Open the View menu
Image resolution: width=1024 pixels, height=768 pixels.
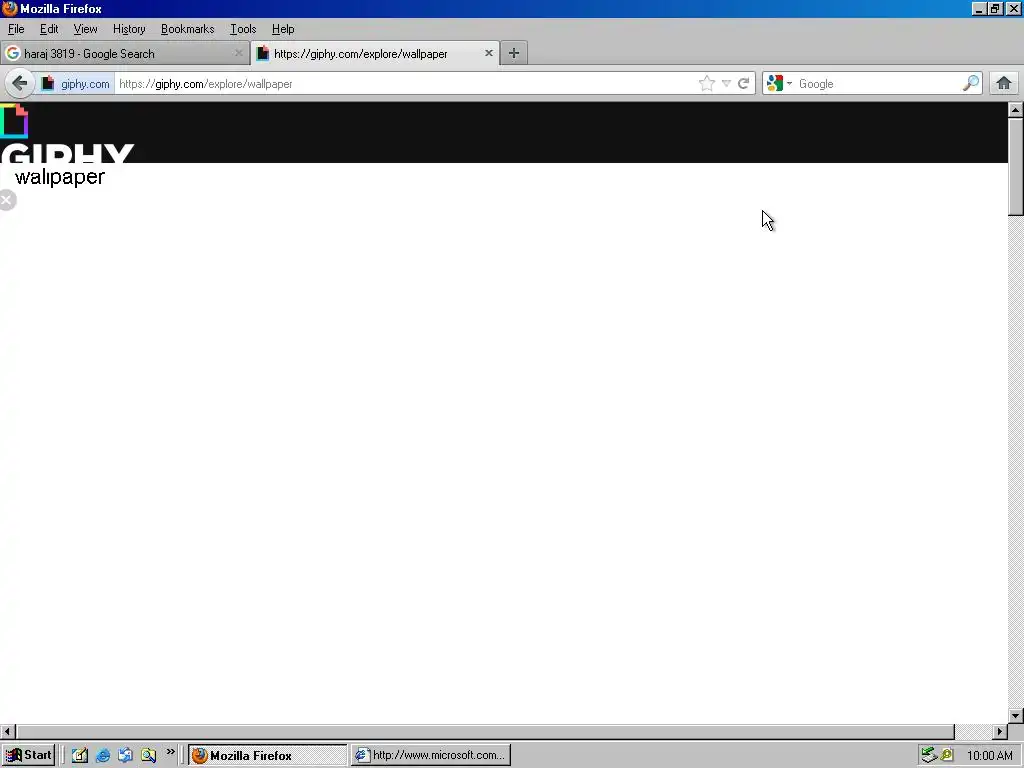85,29
